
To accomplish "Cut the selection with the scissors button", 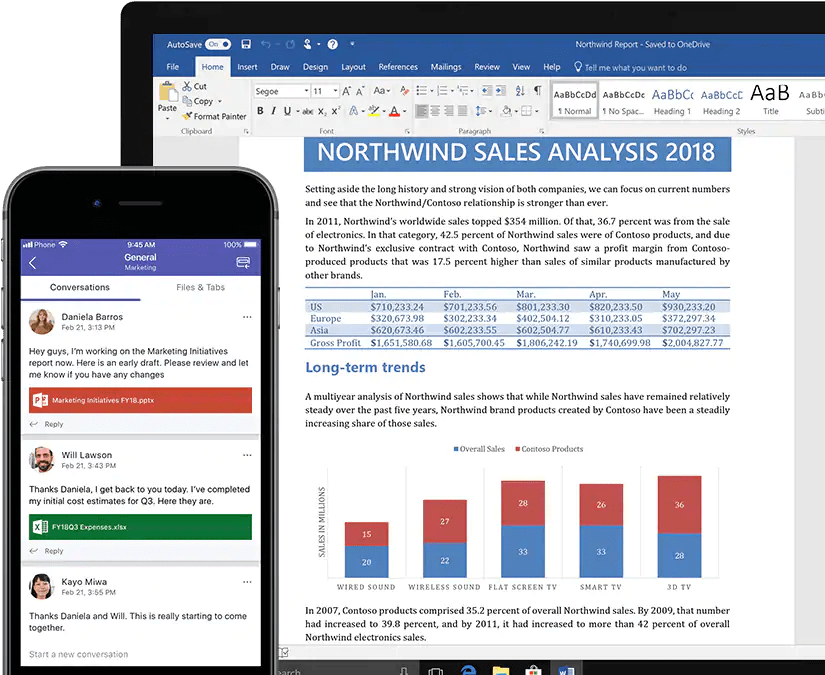I will [x=195, y=86].
